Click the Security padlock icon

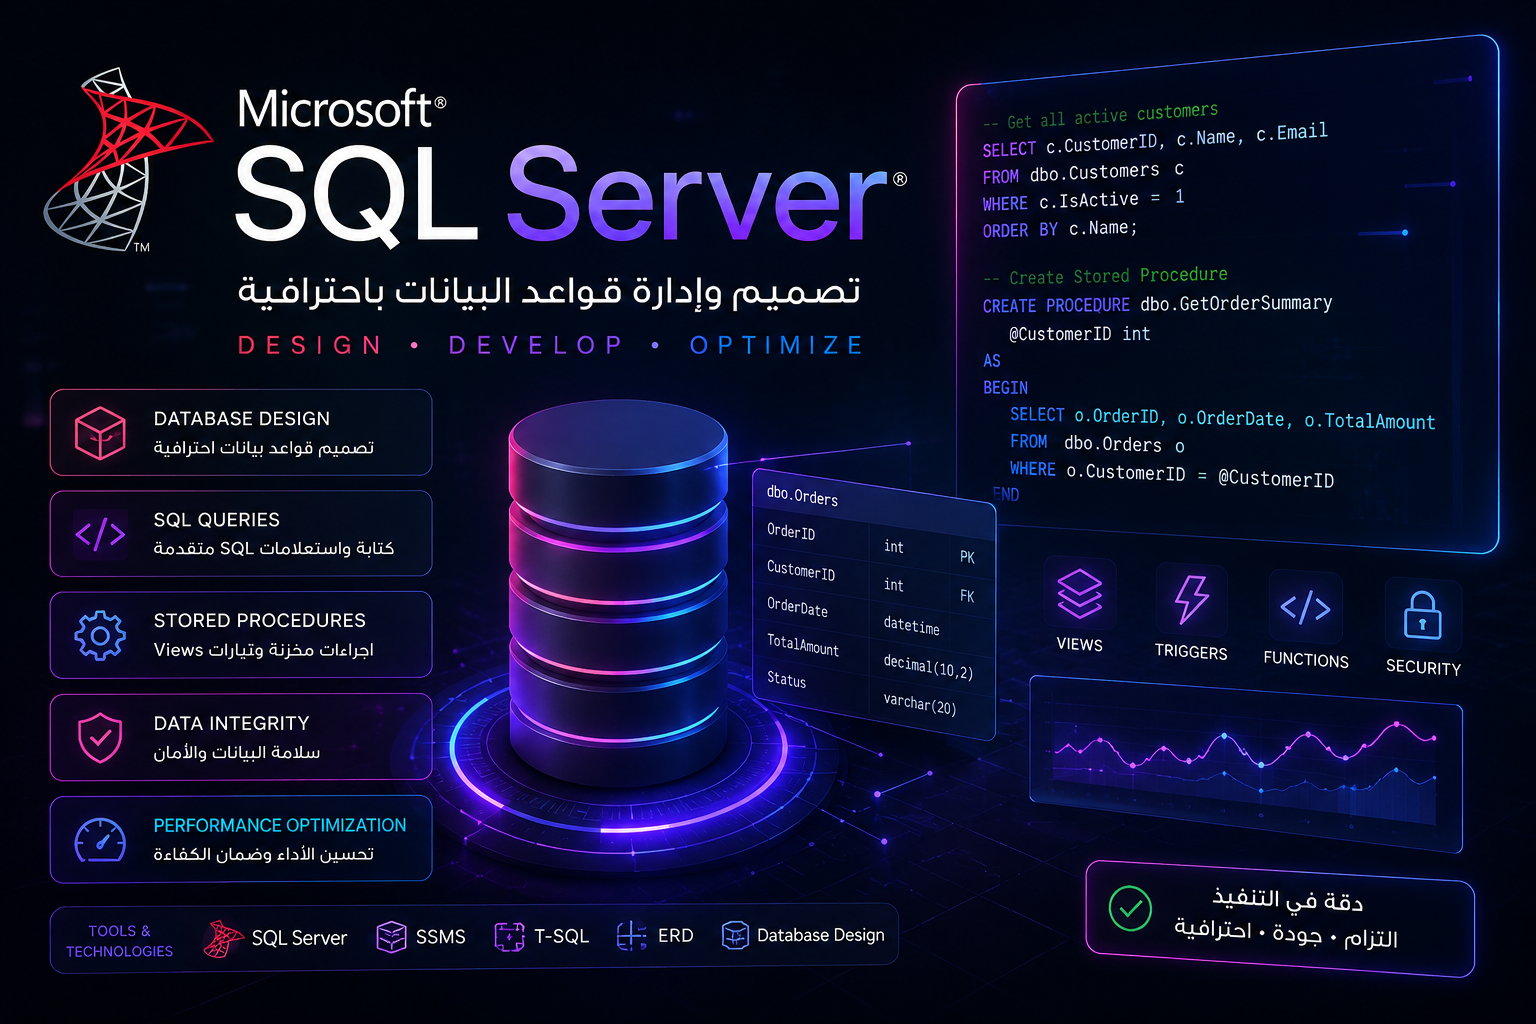1422,614
